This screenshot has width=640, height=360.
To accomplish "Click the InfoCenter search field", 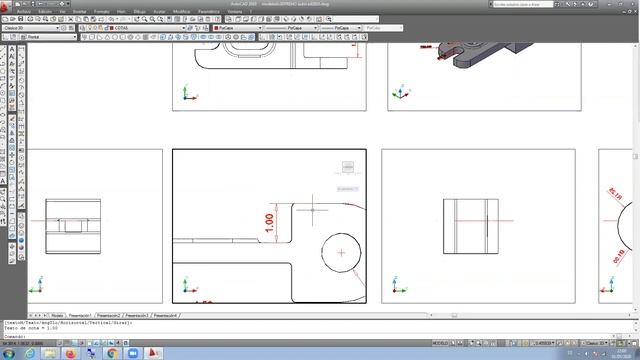I will (x=523, y=4).
